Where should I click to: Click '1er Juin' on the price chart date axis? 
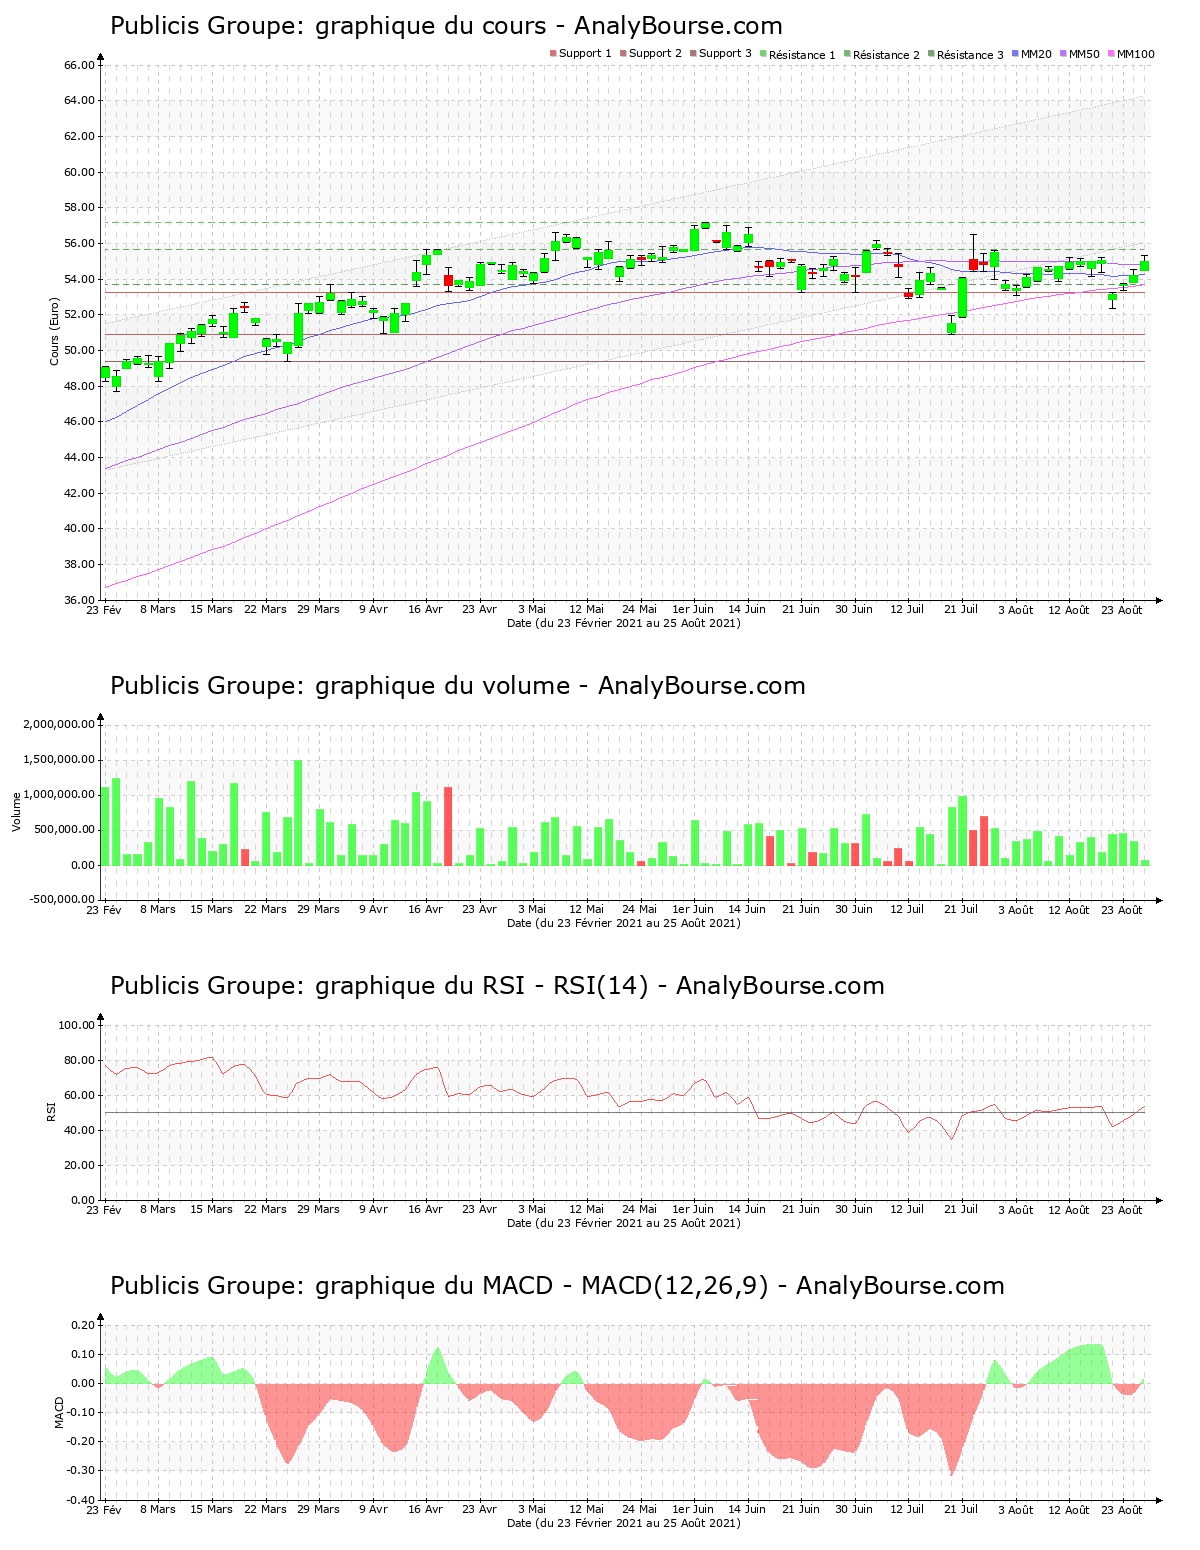(693, 610)
